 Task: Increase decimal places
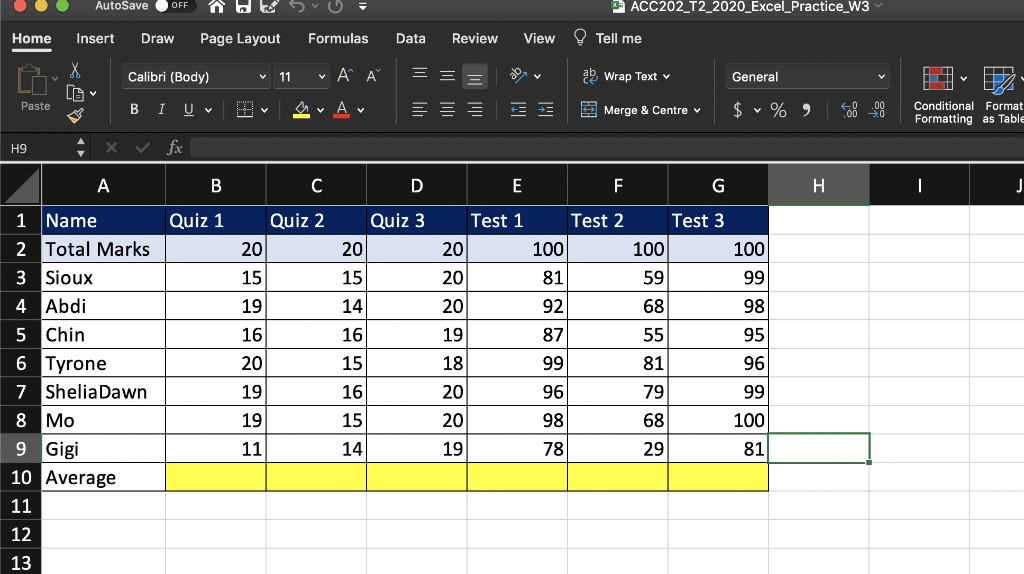(x=849, y=110)
